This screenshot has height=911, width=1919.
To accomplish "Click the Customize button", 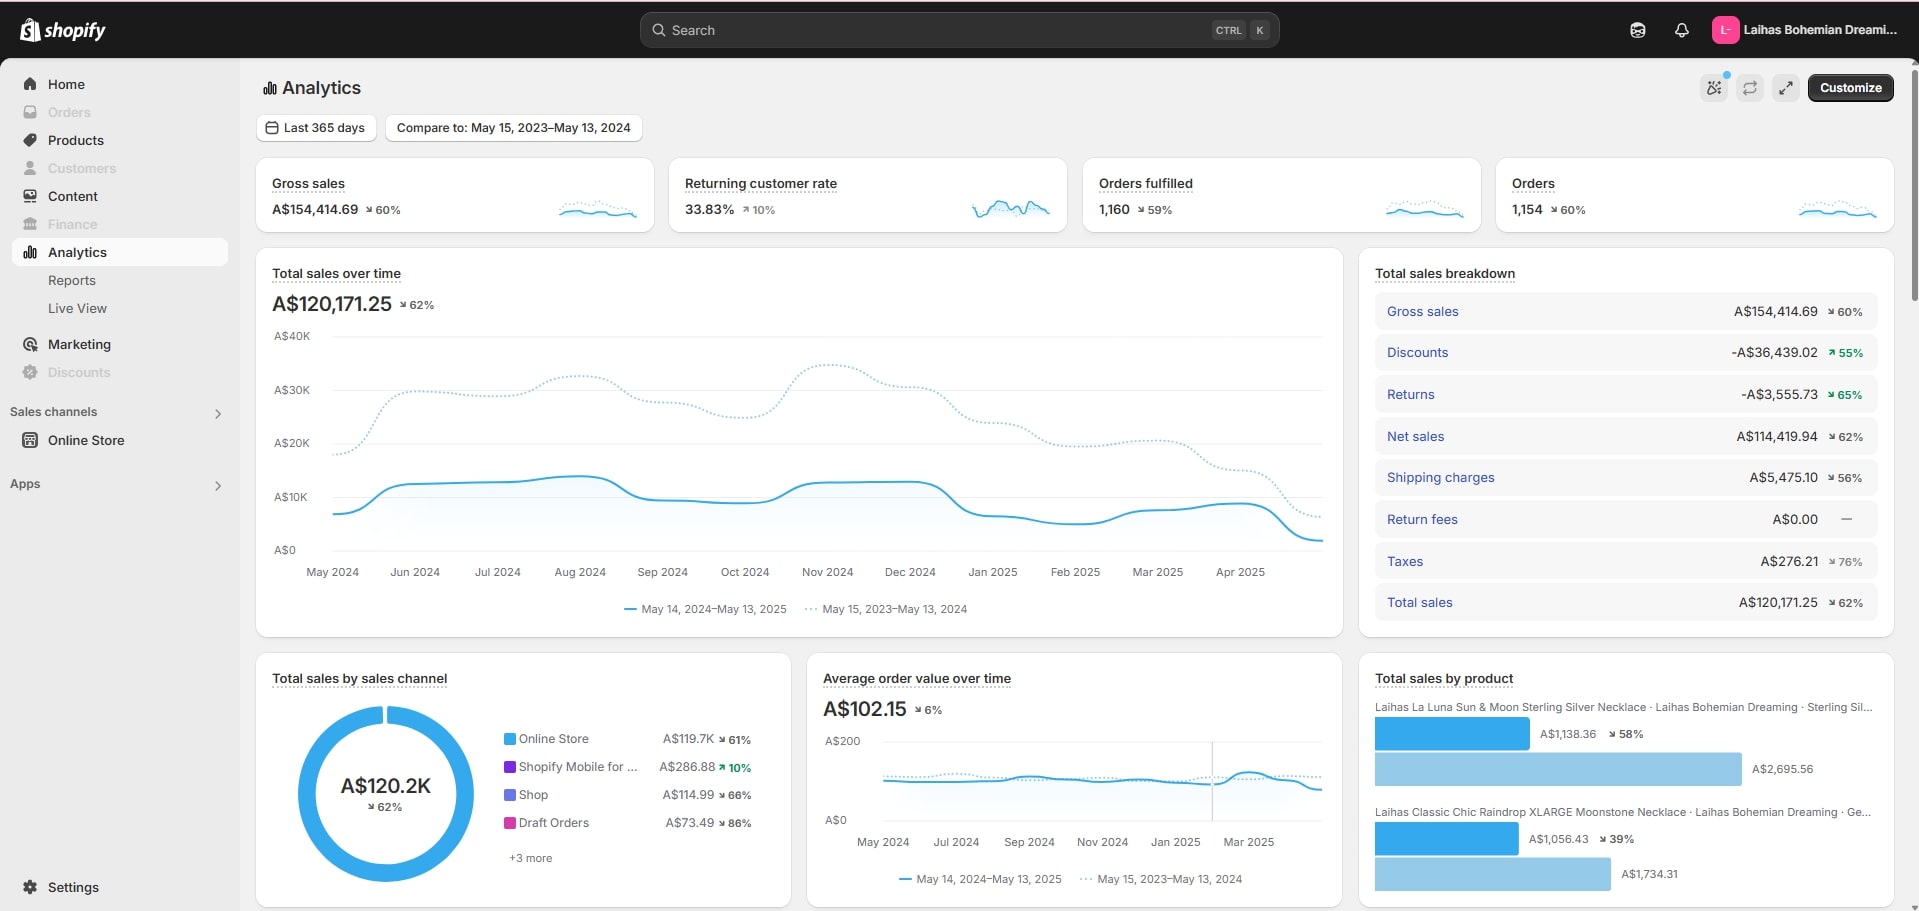I will [1849, 88].
